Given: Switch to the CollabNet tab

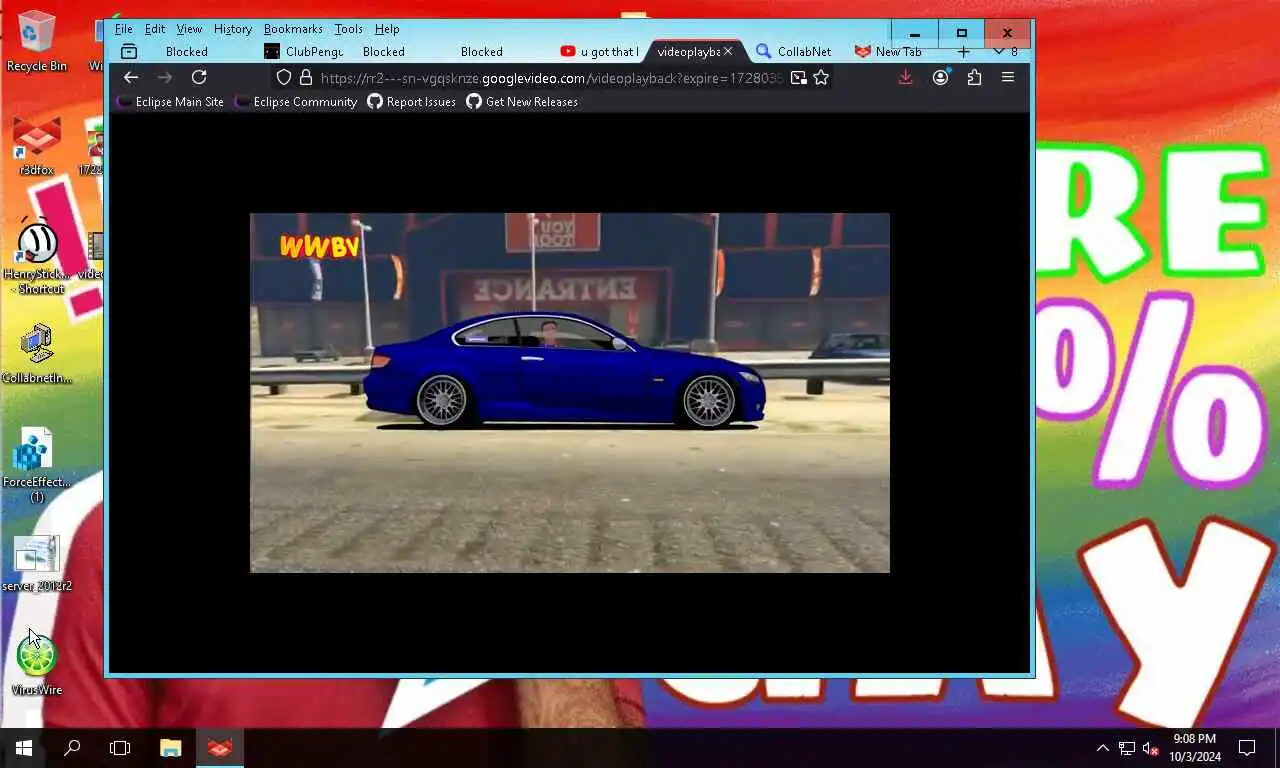Looking at the screenshot, I should 795,52.
